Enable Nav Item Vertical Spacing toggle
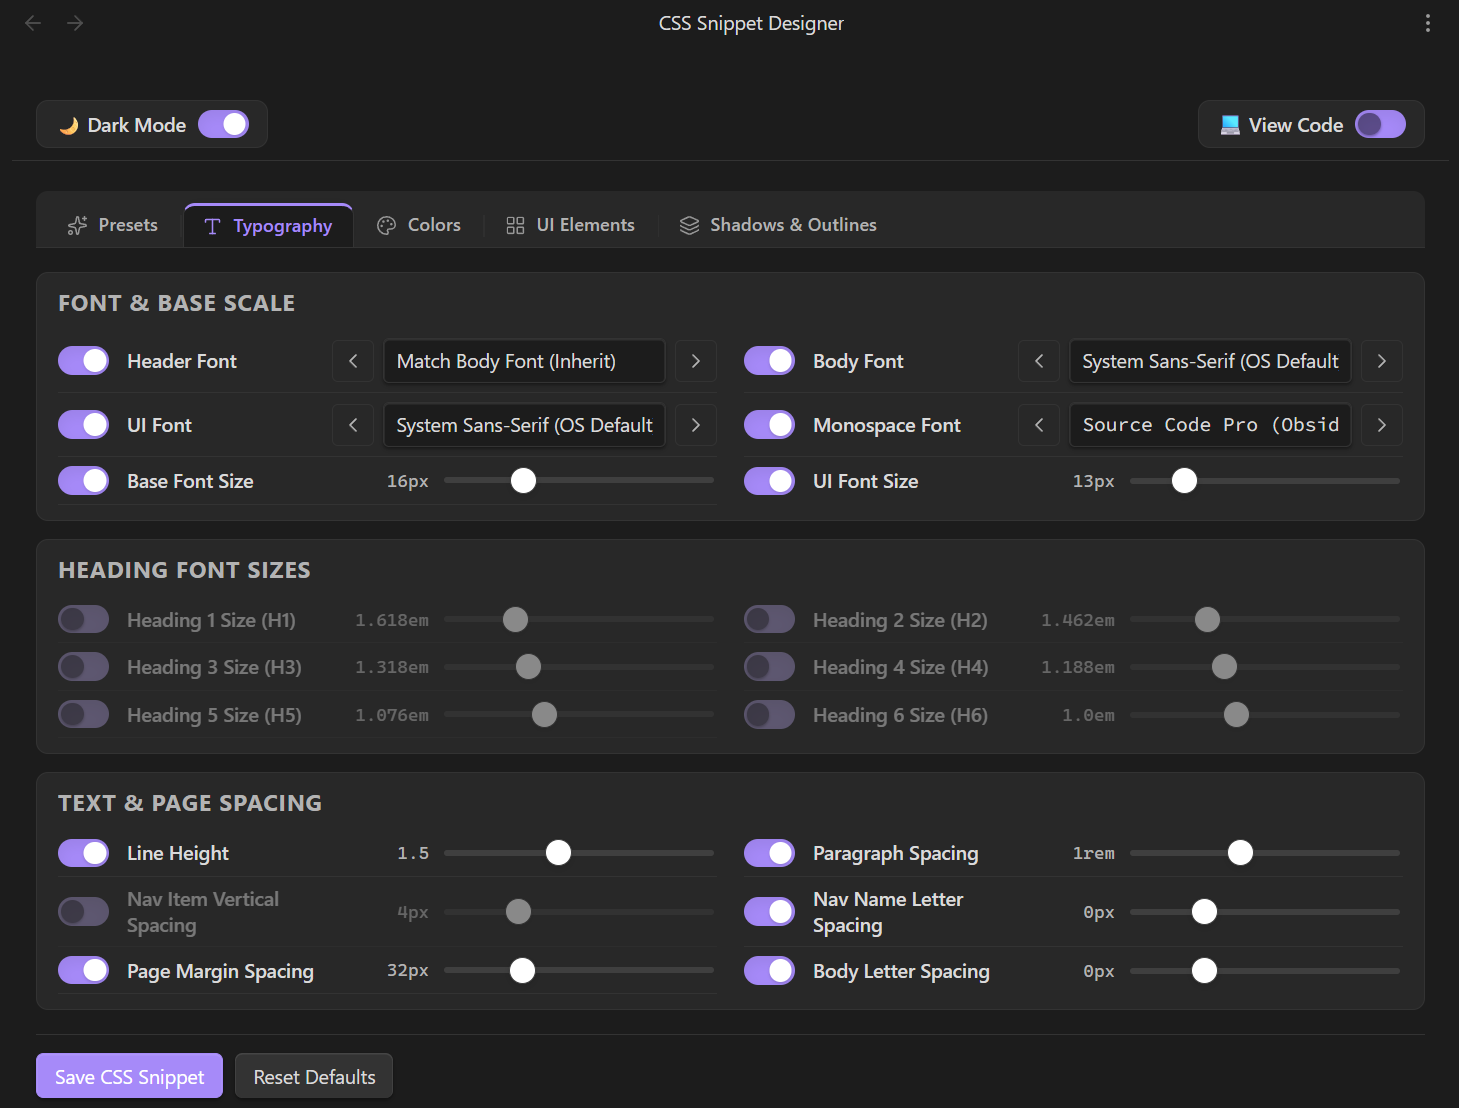The height and width of the screenshot is (1108, 1459). pos(84,912)
